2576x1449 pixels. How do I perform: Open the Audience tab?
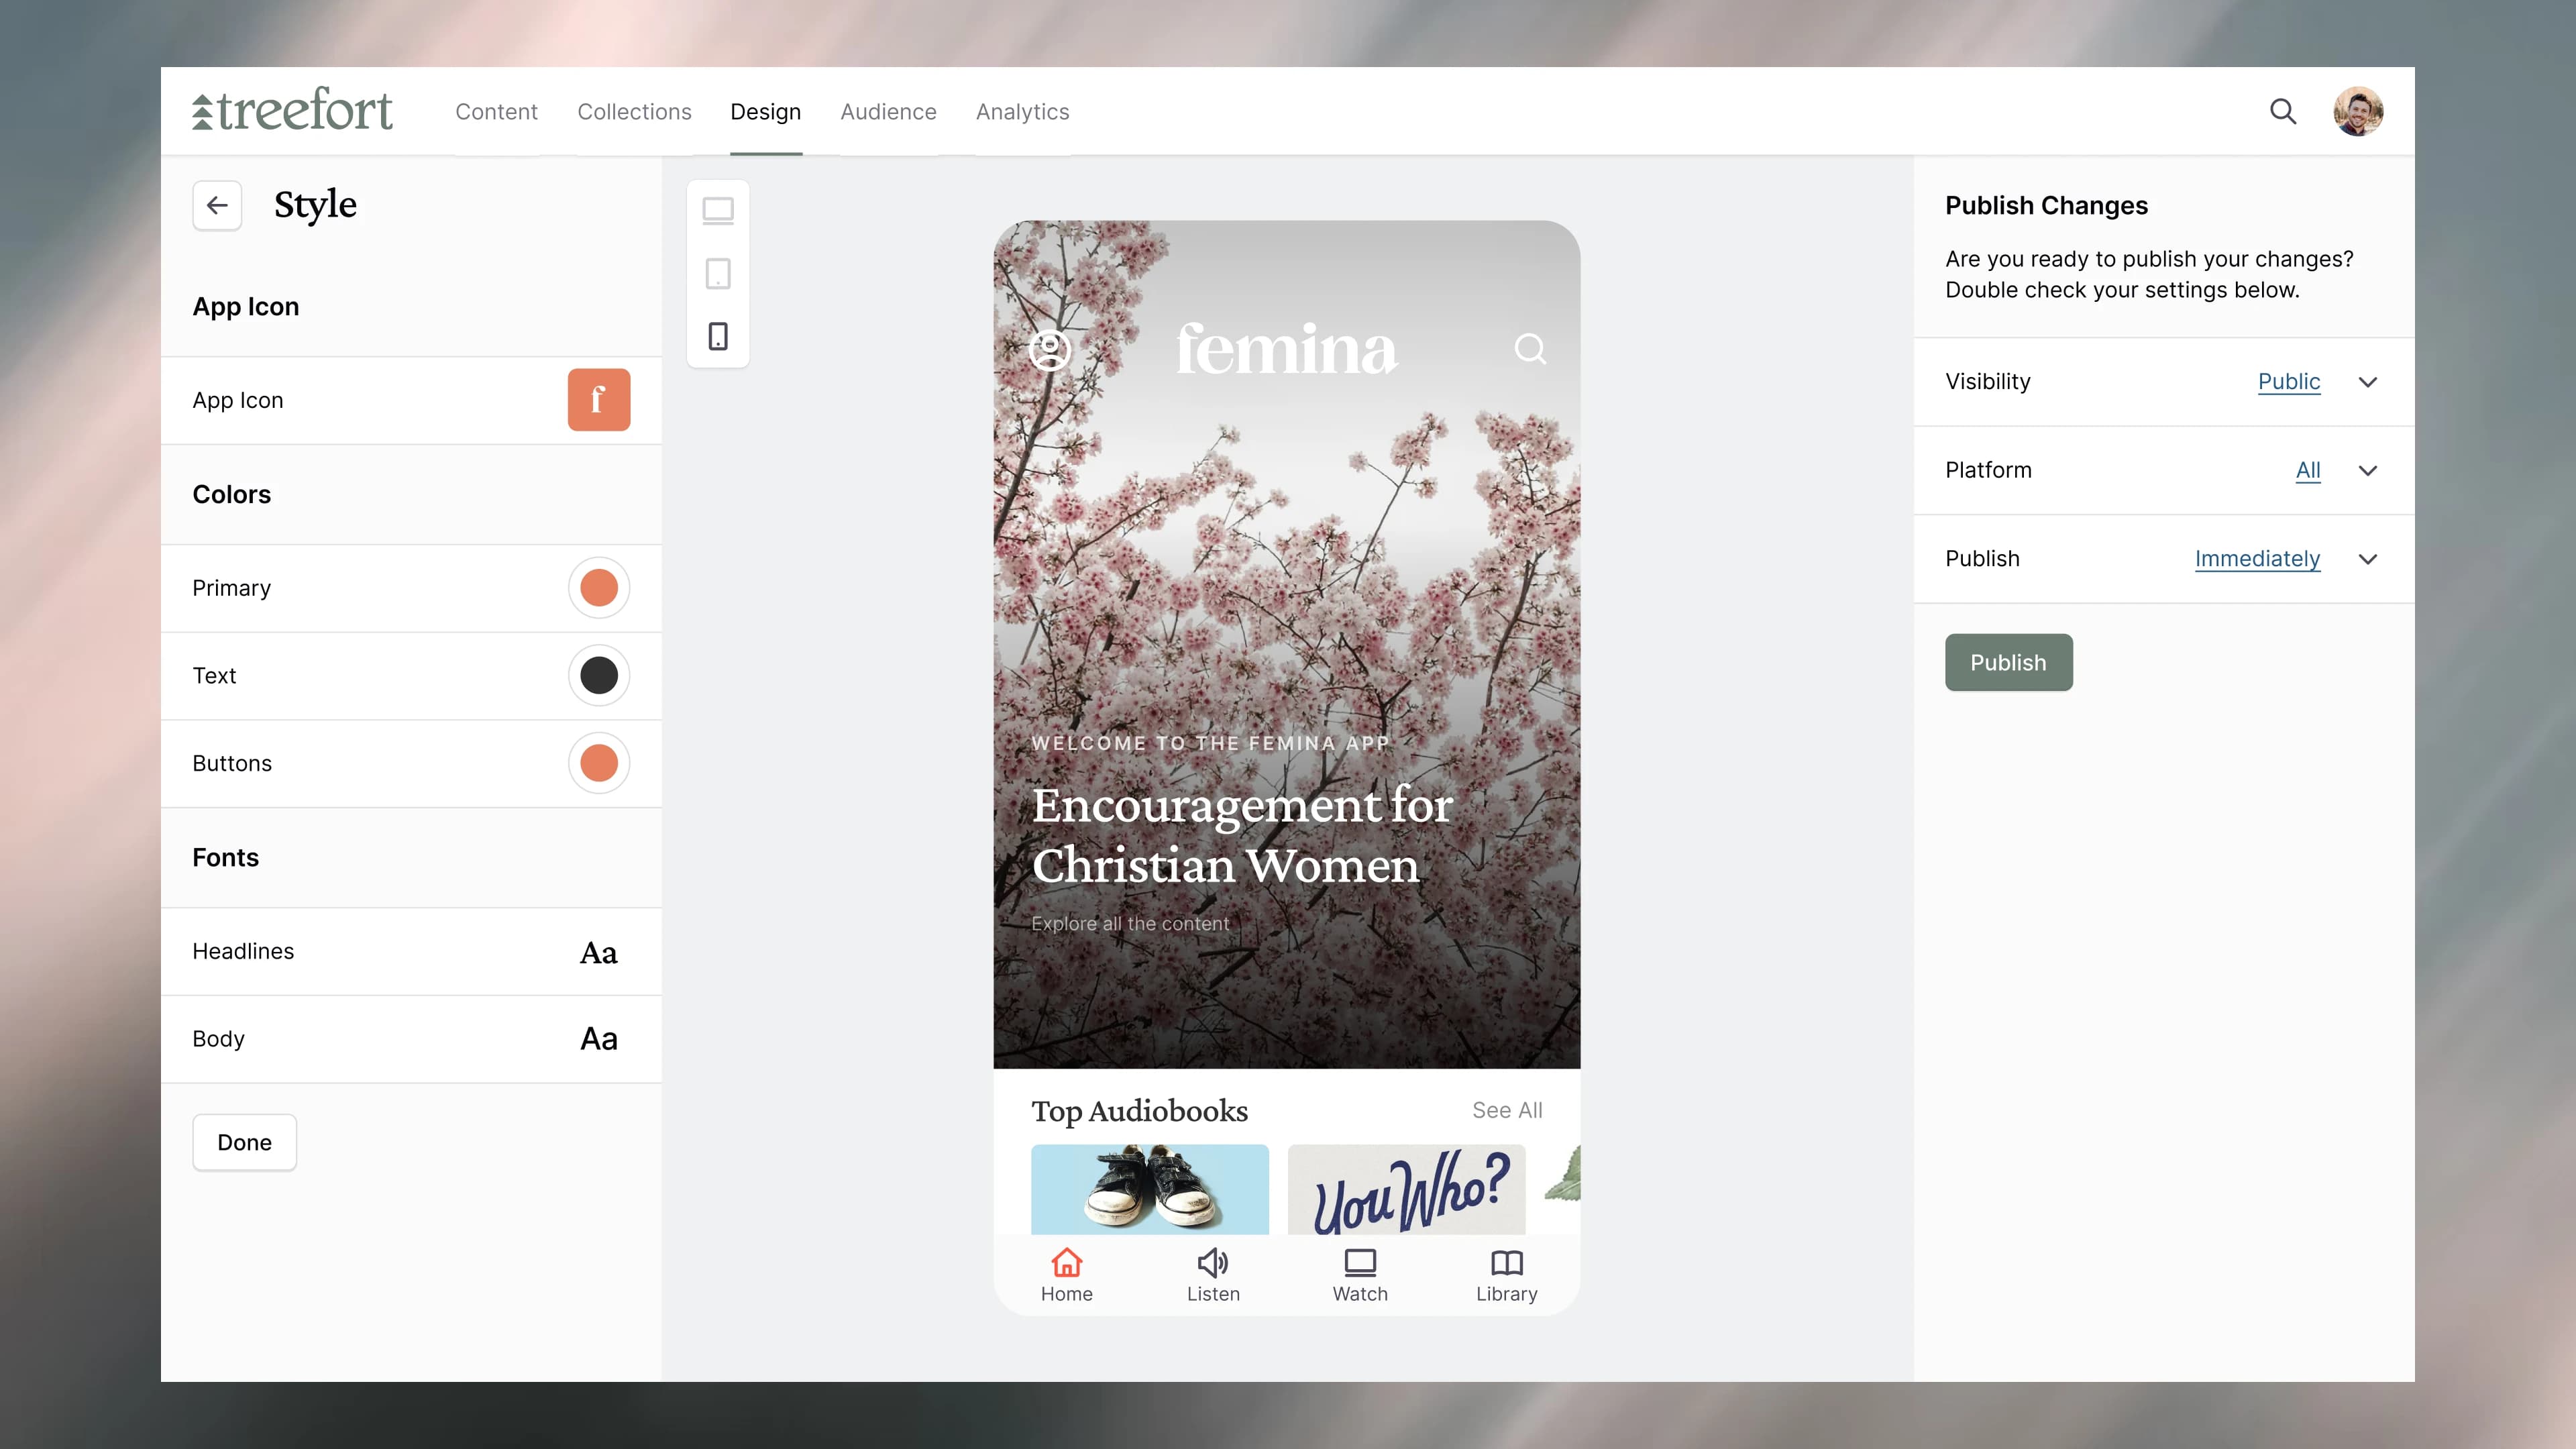888,112
